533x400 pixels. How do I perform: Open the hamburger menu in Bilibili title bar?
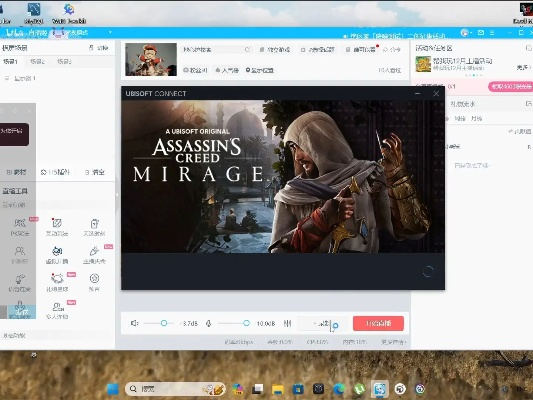coord(492,33)
